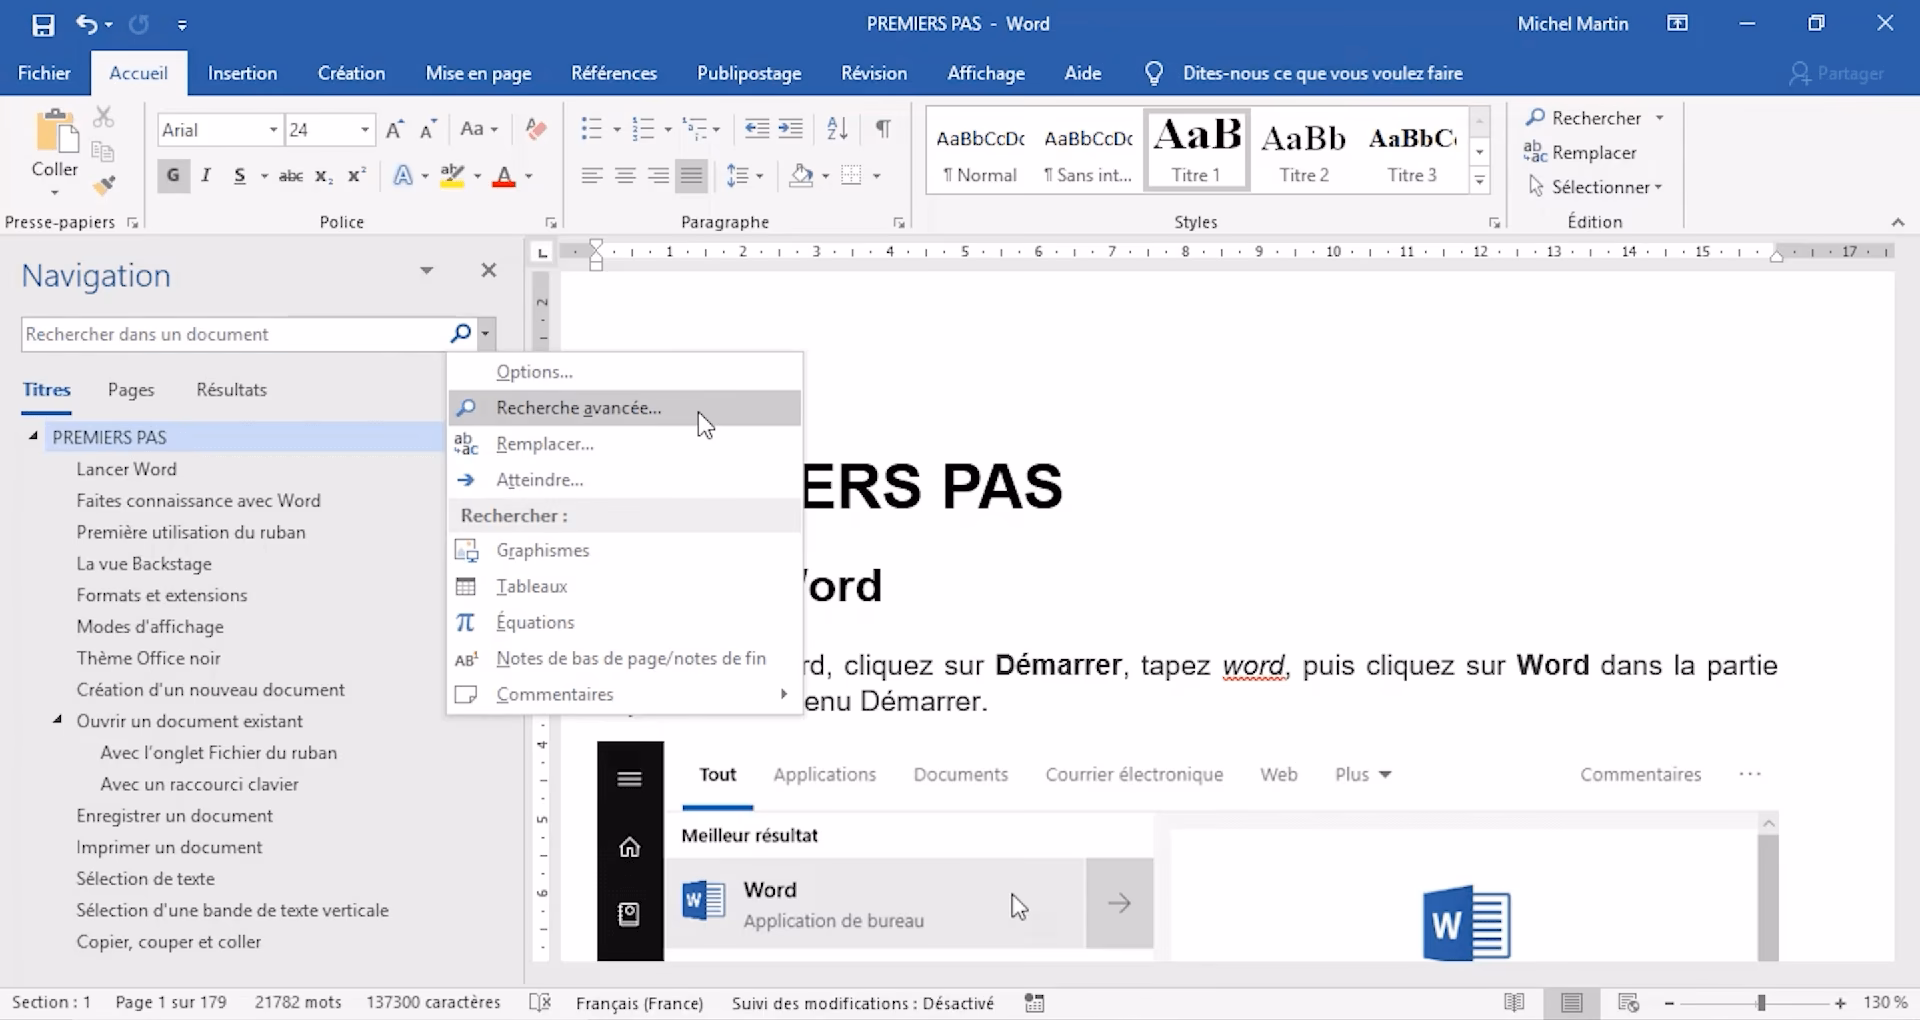The height and width of the screenshot is (1020, 1920).
Task: Click the navigation search input field
Action: [230, 333]
